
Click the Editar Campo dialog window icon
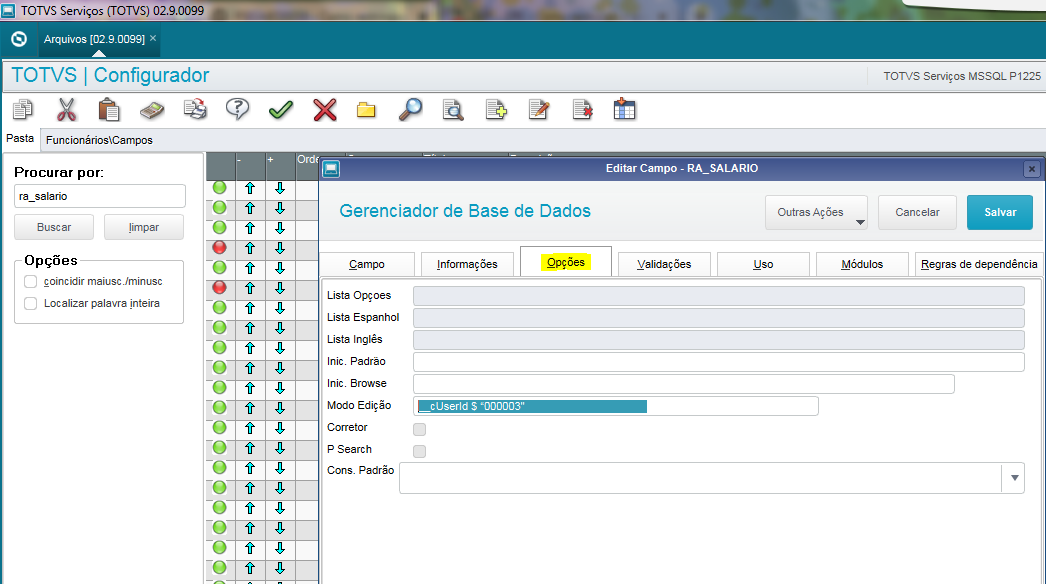[x=332, y=169]
